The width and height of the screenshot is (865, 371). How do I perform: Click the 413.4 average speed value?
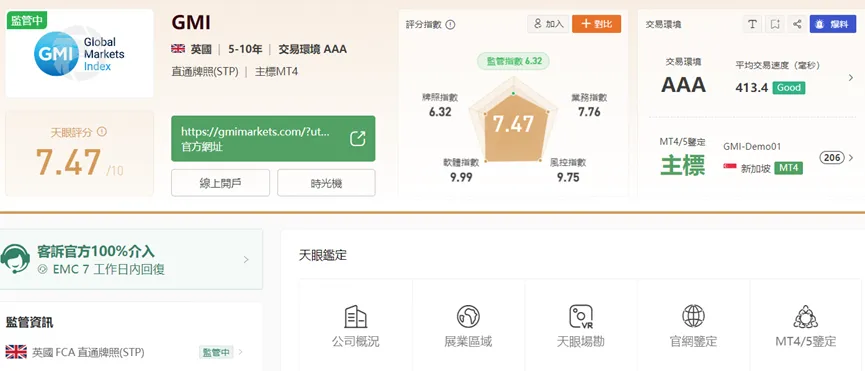751,88
